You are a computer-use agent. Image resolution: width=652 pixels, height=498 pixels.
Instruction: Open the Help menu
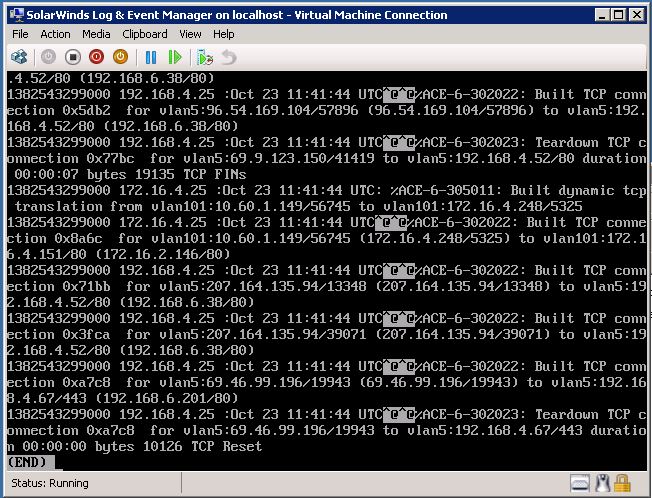[x=224, y=34]
